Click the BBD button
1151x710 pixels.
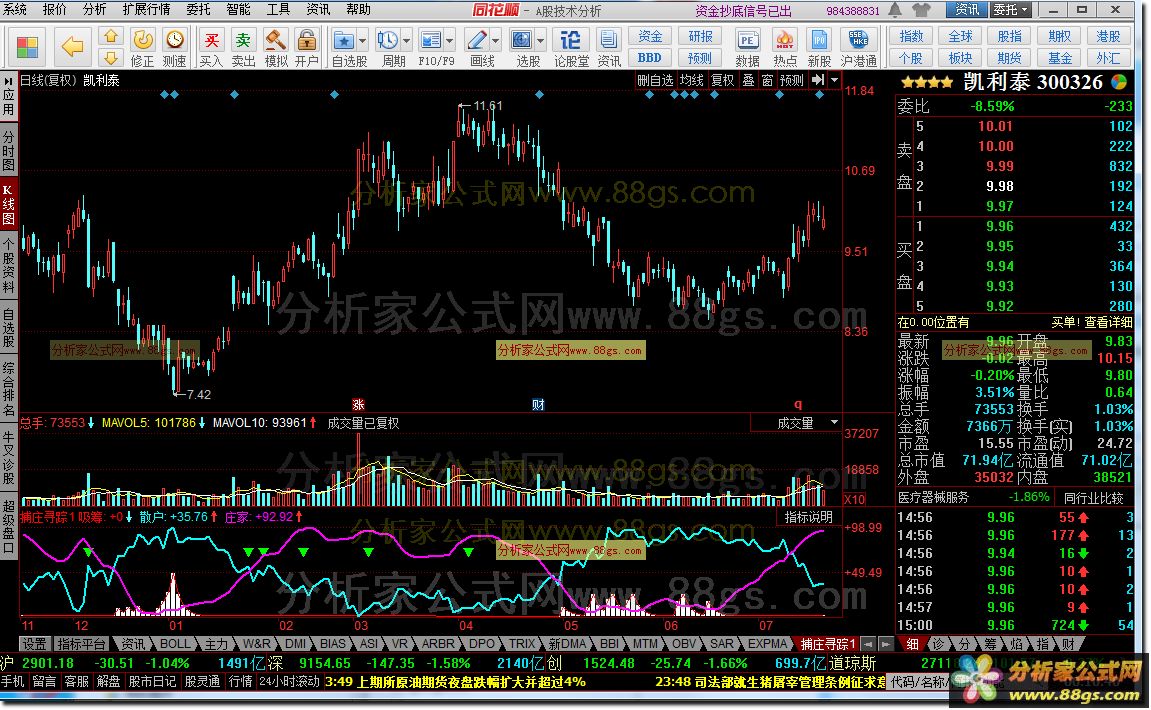[650, 57]
